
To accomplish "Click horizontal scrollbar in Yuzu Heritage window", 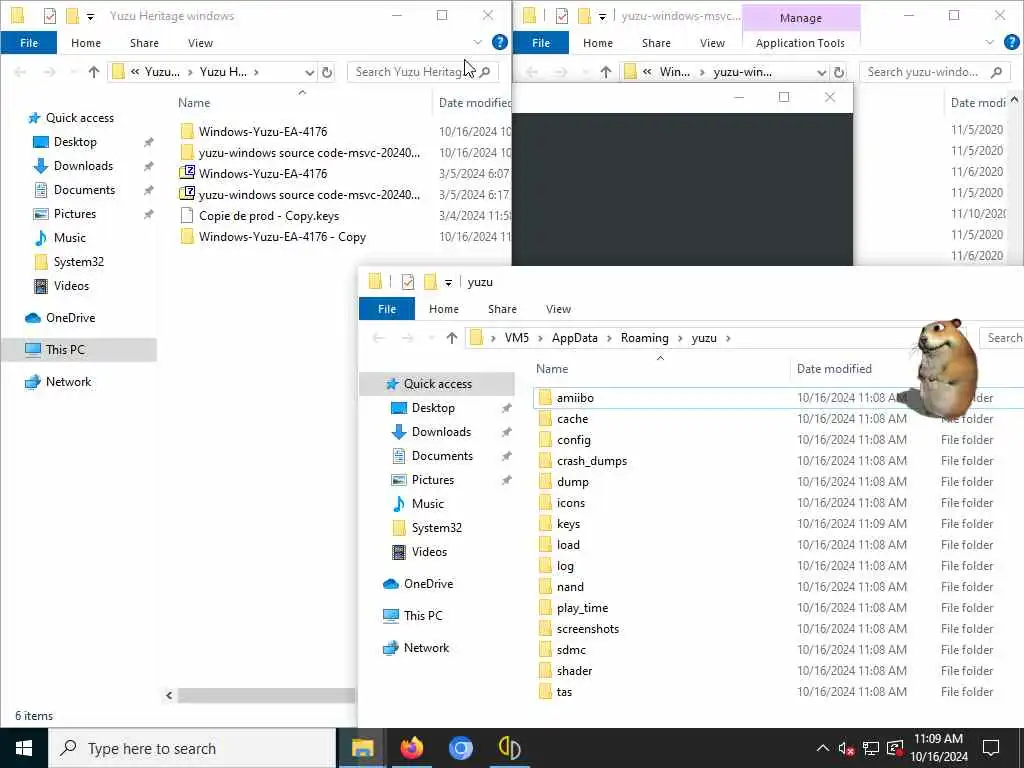I will [266, 696].
